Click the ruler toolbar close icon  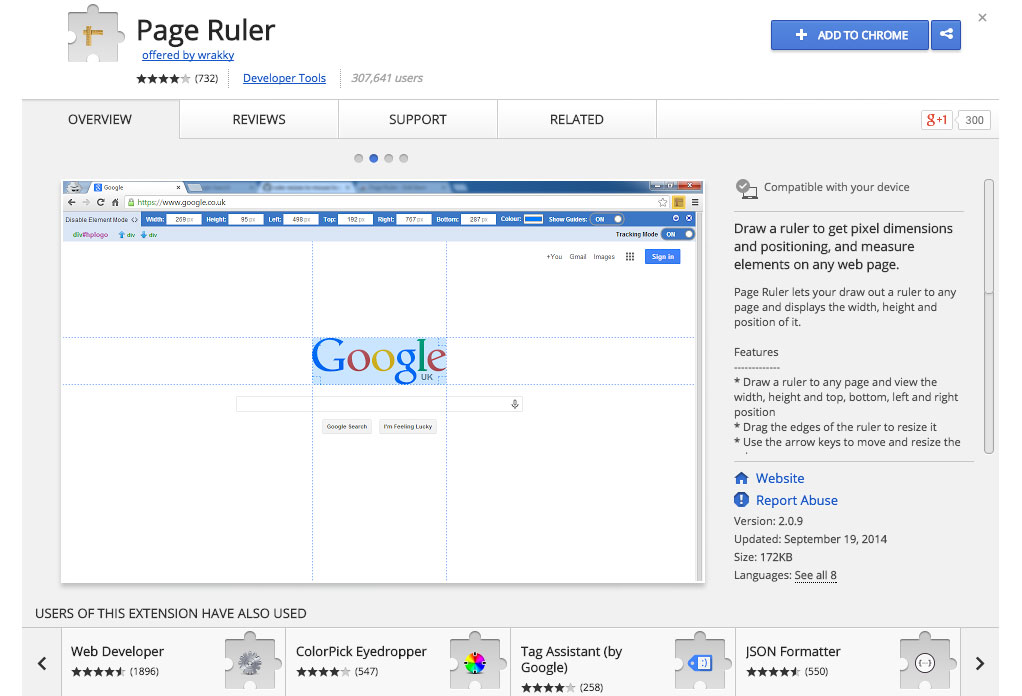coord(688,218)
